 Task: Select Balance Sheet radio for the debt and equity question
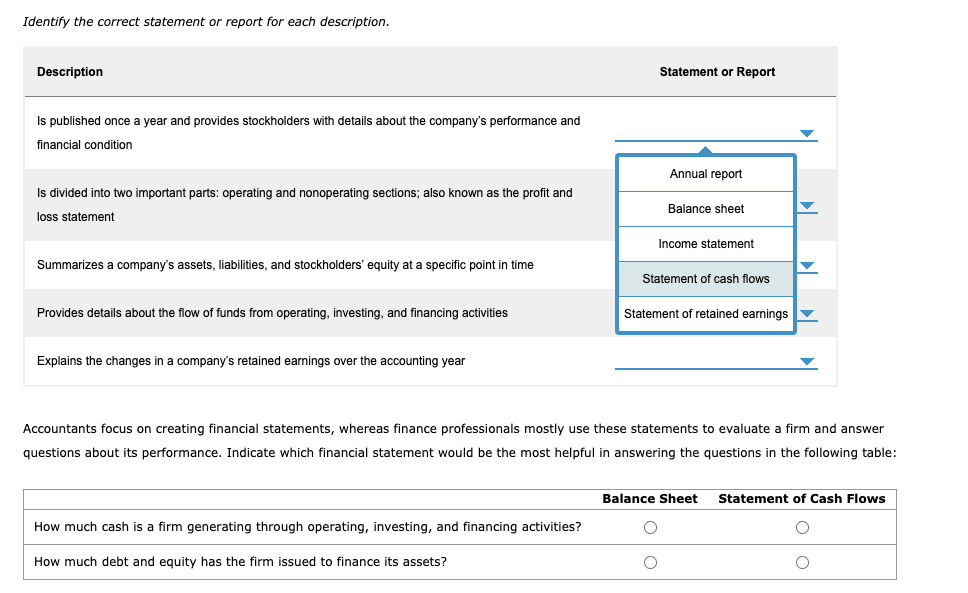click(650, 562)
